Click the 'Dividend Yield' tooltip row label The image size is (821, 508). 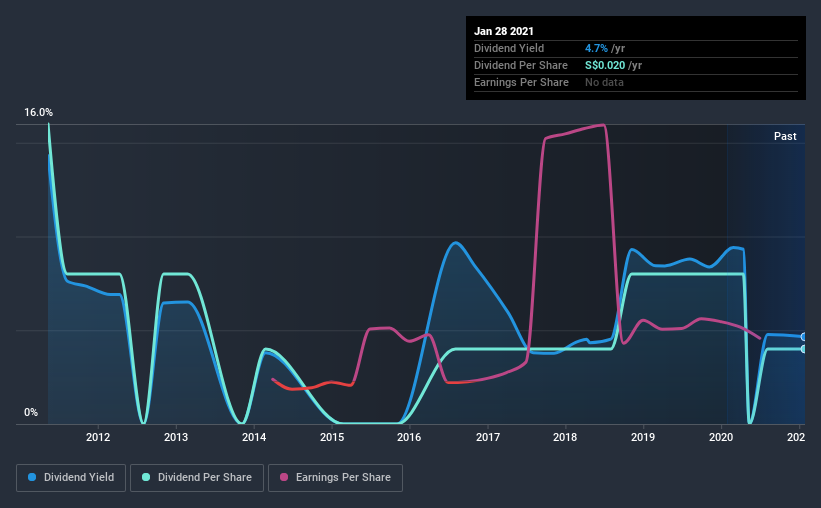click(x=509, y=48)
